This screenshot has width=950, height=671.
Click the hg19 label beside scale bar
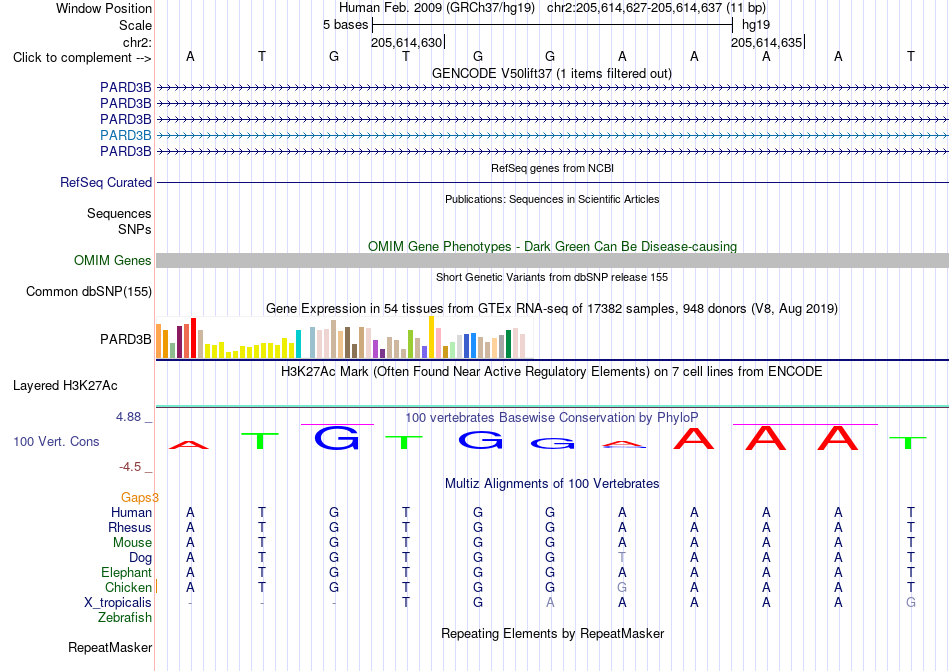[756, 25]
